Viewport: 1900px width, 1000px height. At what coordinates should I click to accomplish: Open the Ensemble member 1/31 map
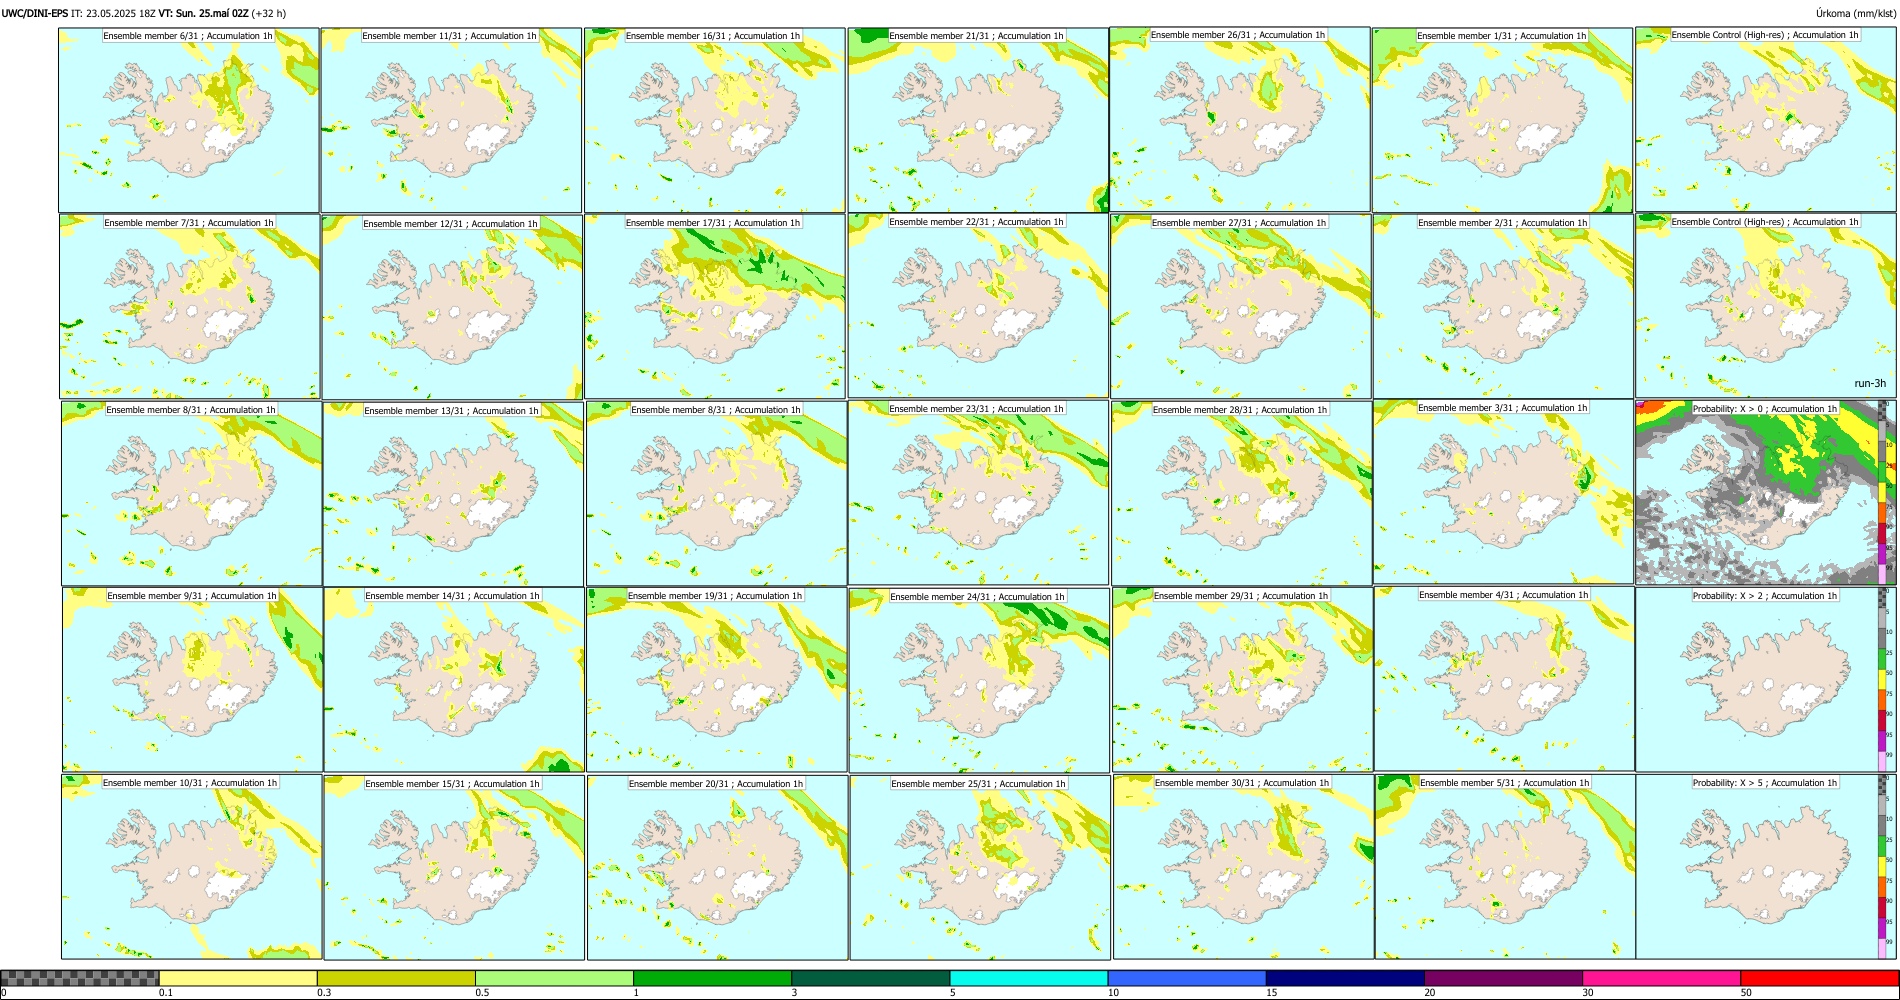coord(1502,120)
